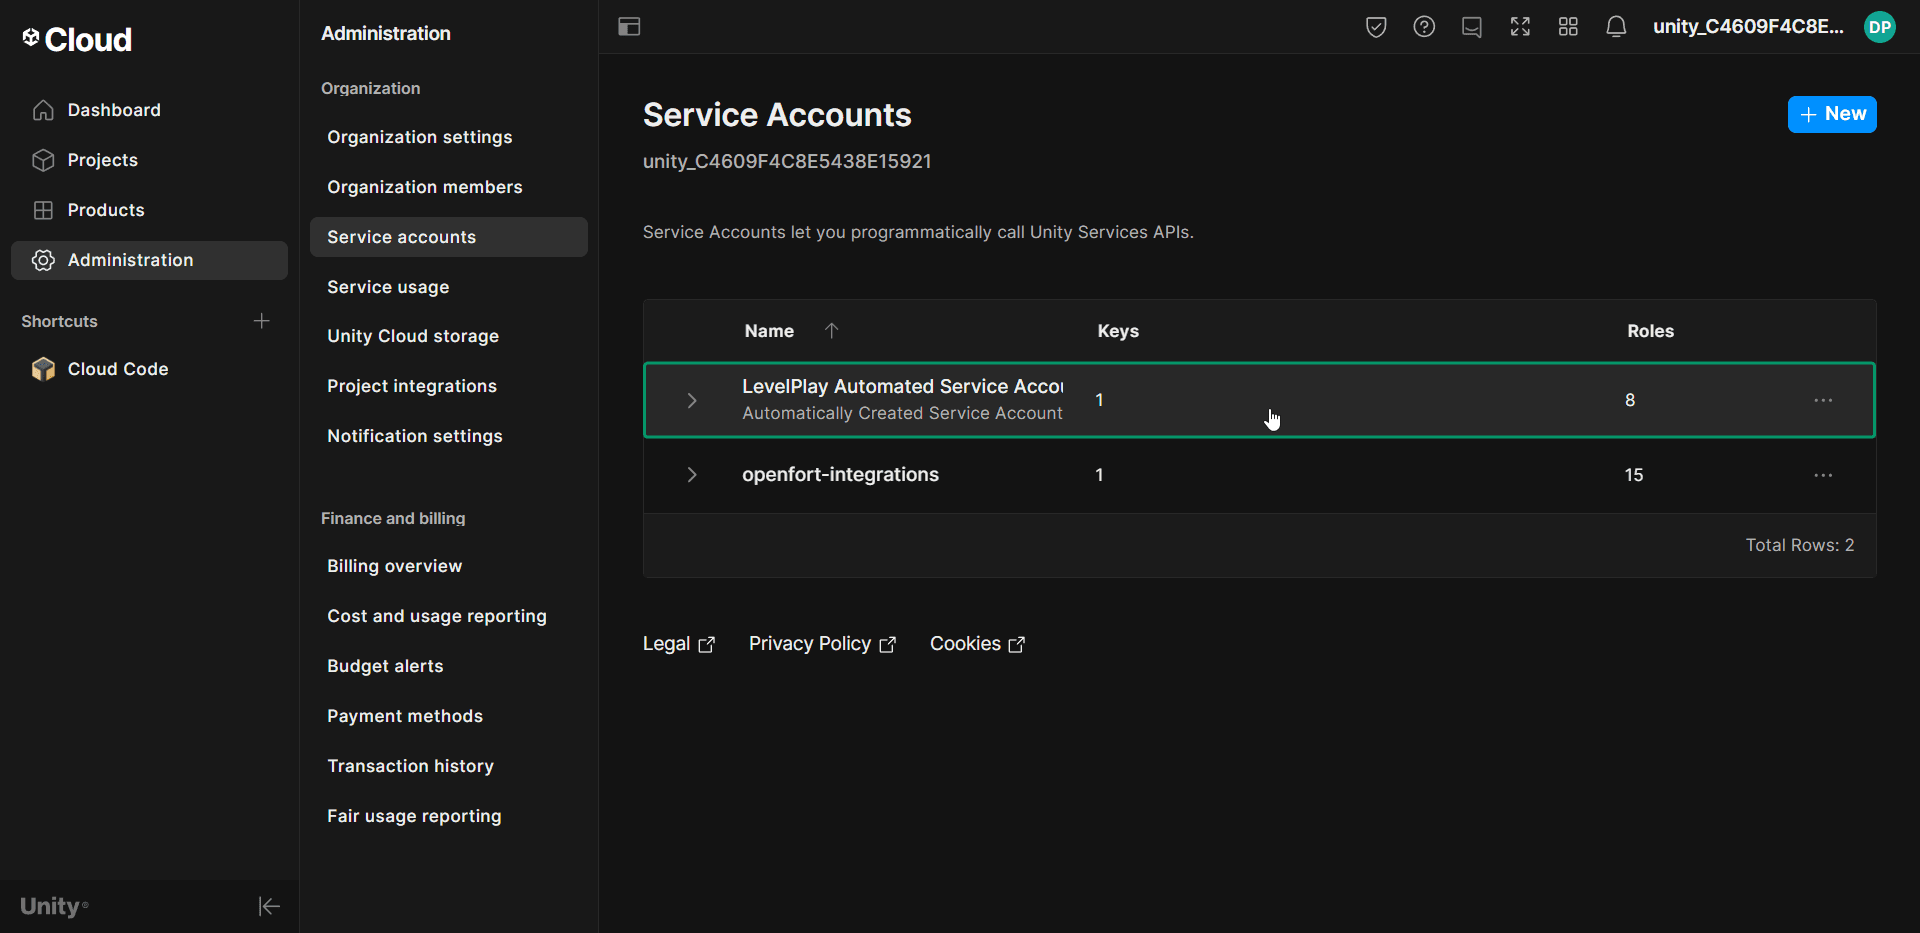The width and height of the screenshot is (1920, 933).
Task: Switch to Service usage section
Action: tap(387, 287)
